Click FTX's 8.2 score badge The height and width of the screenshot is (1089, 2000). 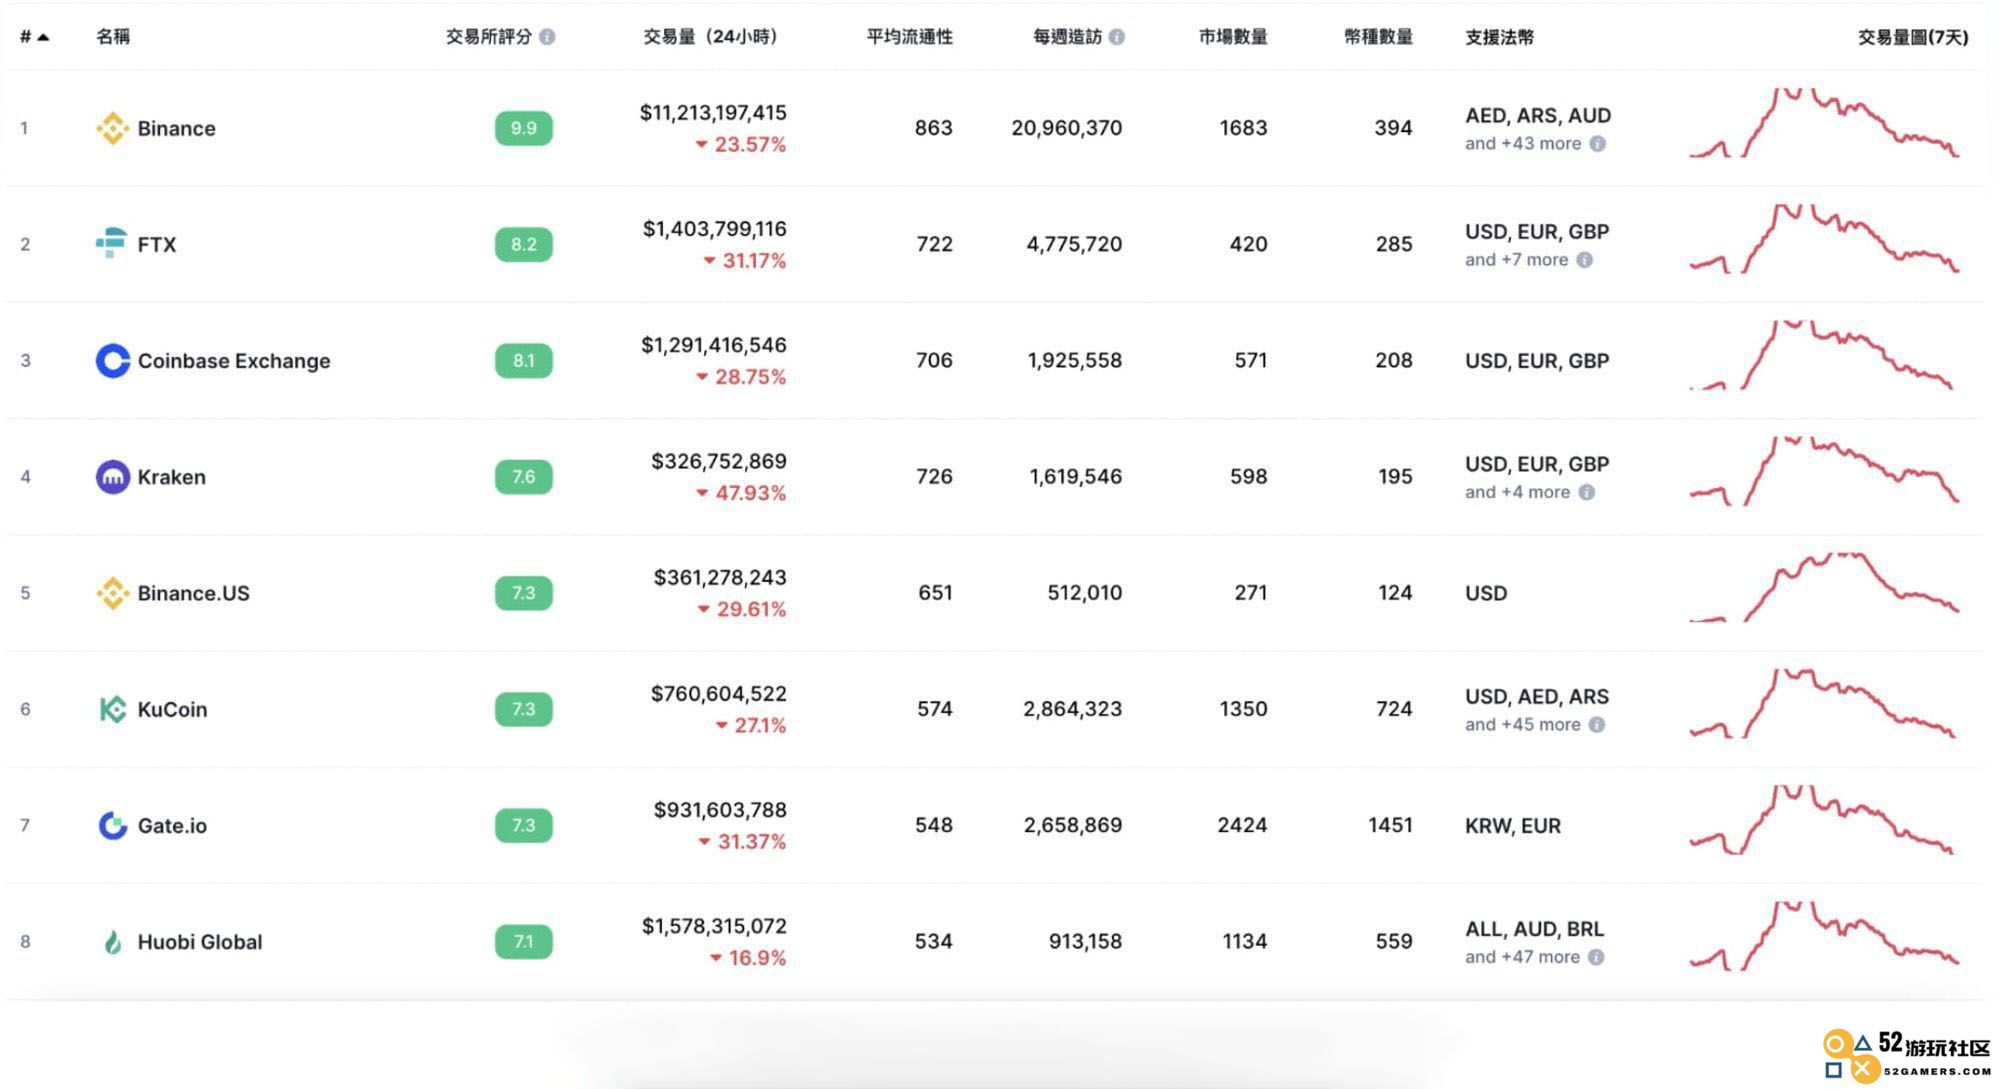point(523,244)
